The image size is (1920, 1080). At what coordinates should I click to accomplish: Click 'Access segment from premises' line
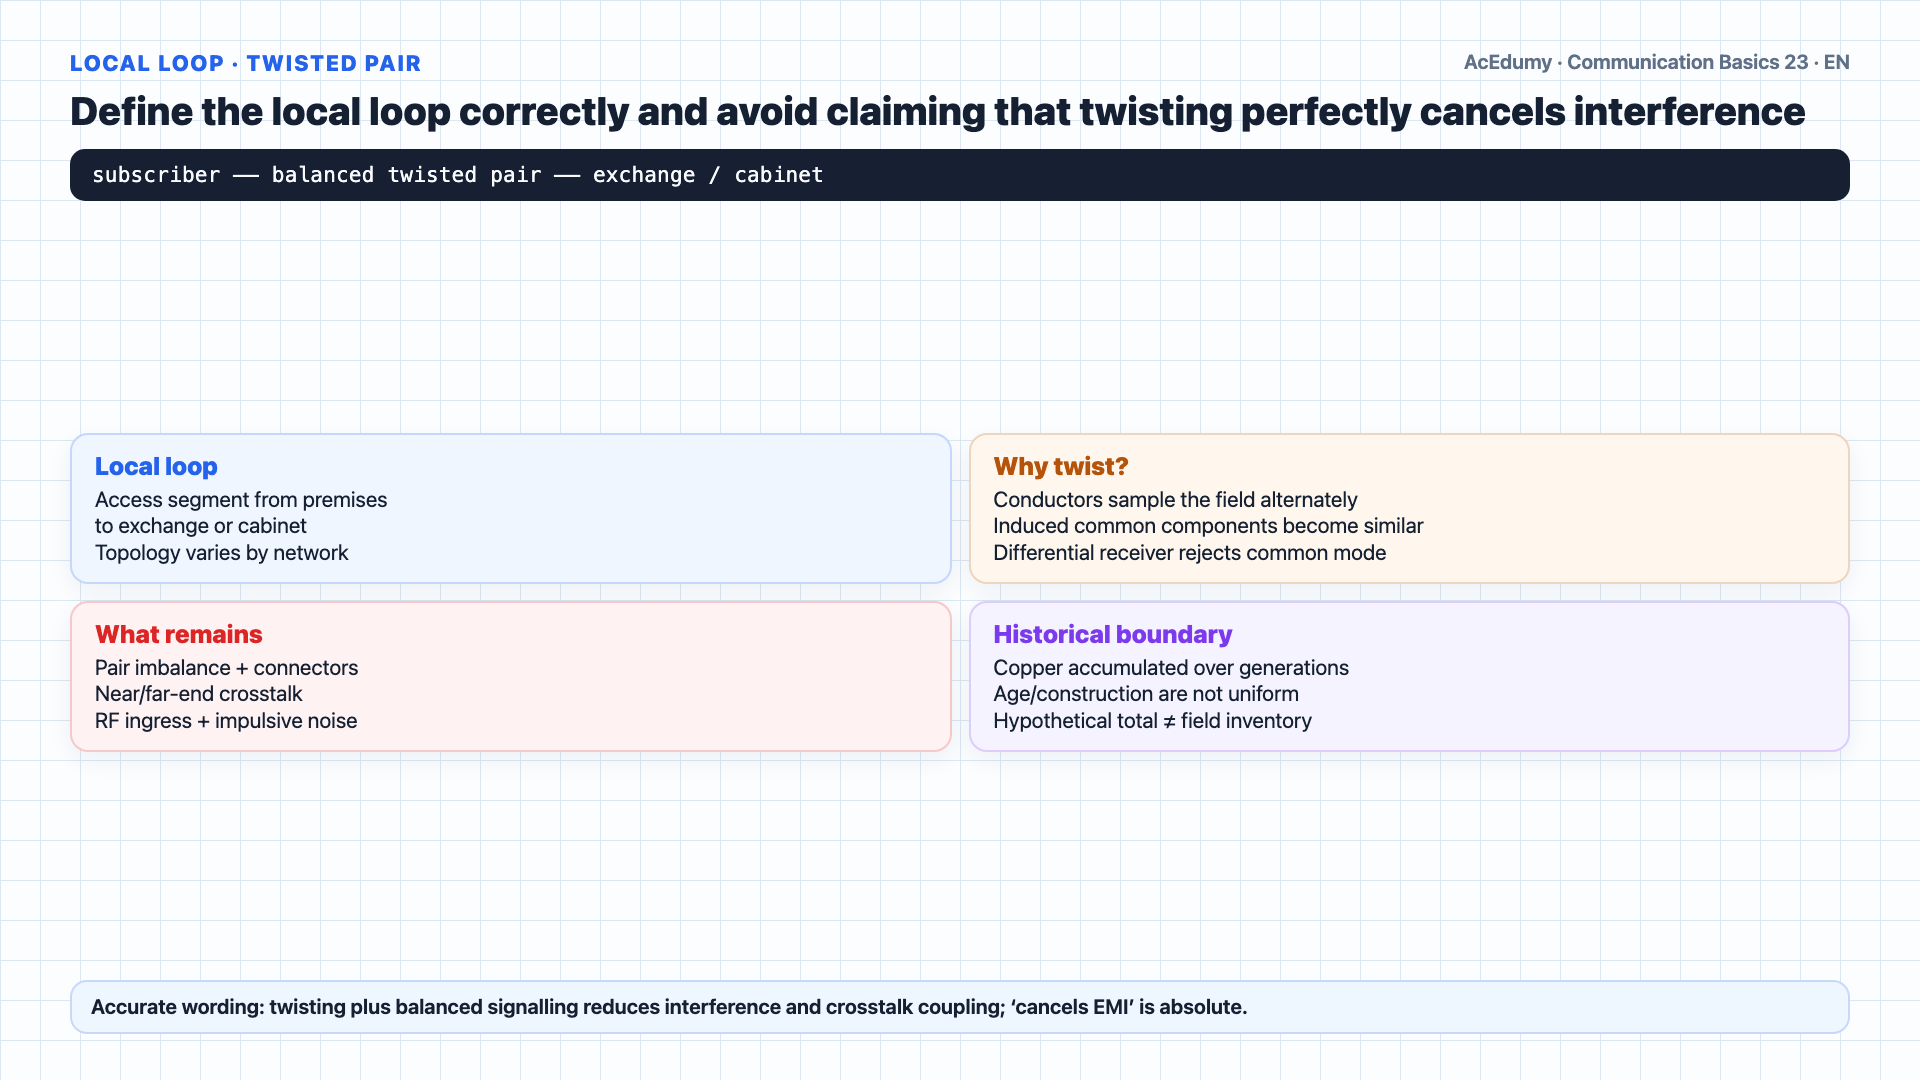coord(241,500)
